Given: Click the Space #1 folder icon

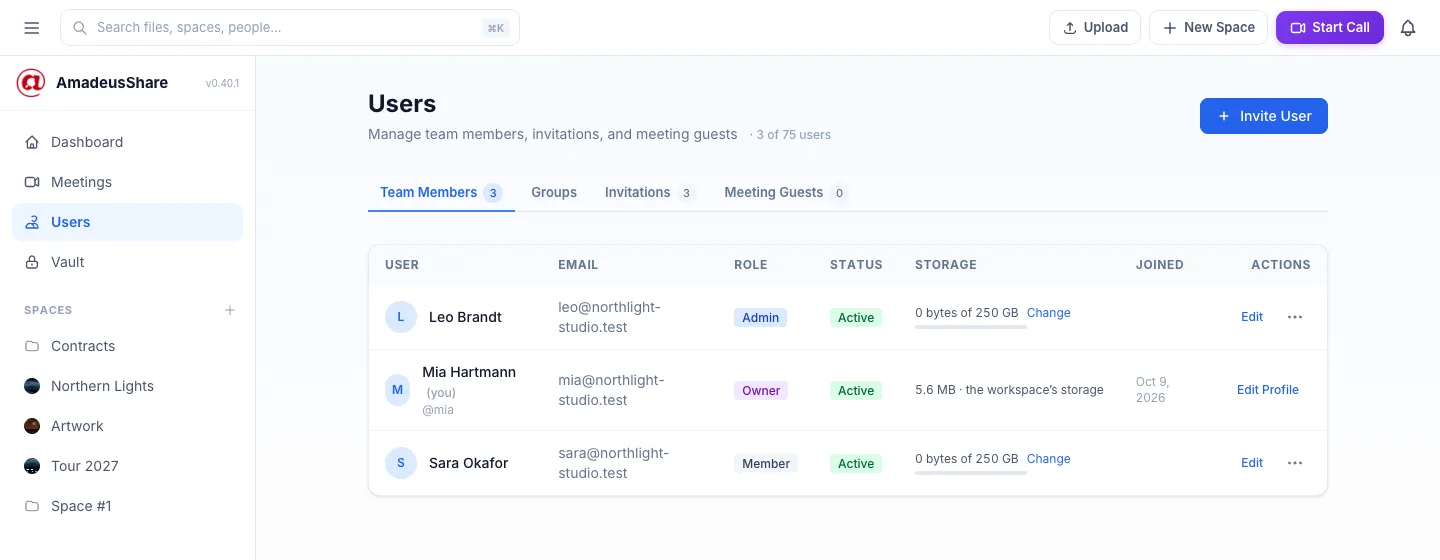Looking at the screenshot, I should [x=32, y=506].
